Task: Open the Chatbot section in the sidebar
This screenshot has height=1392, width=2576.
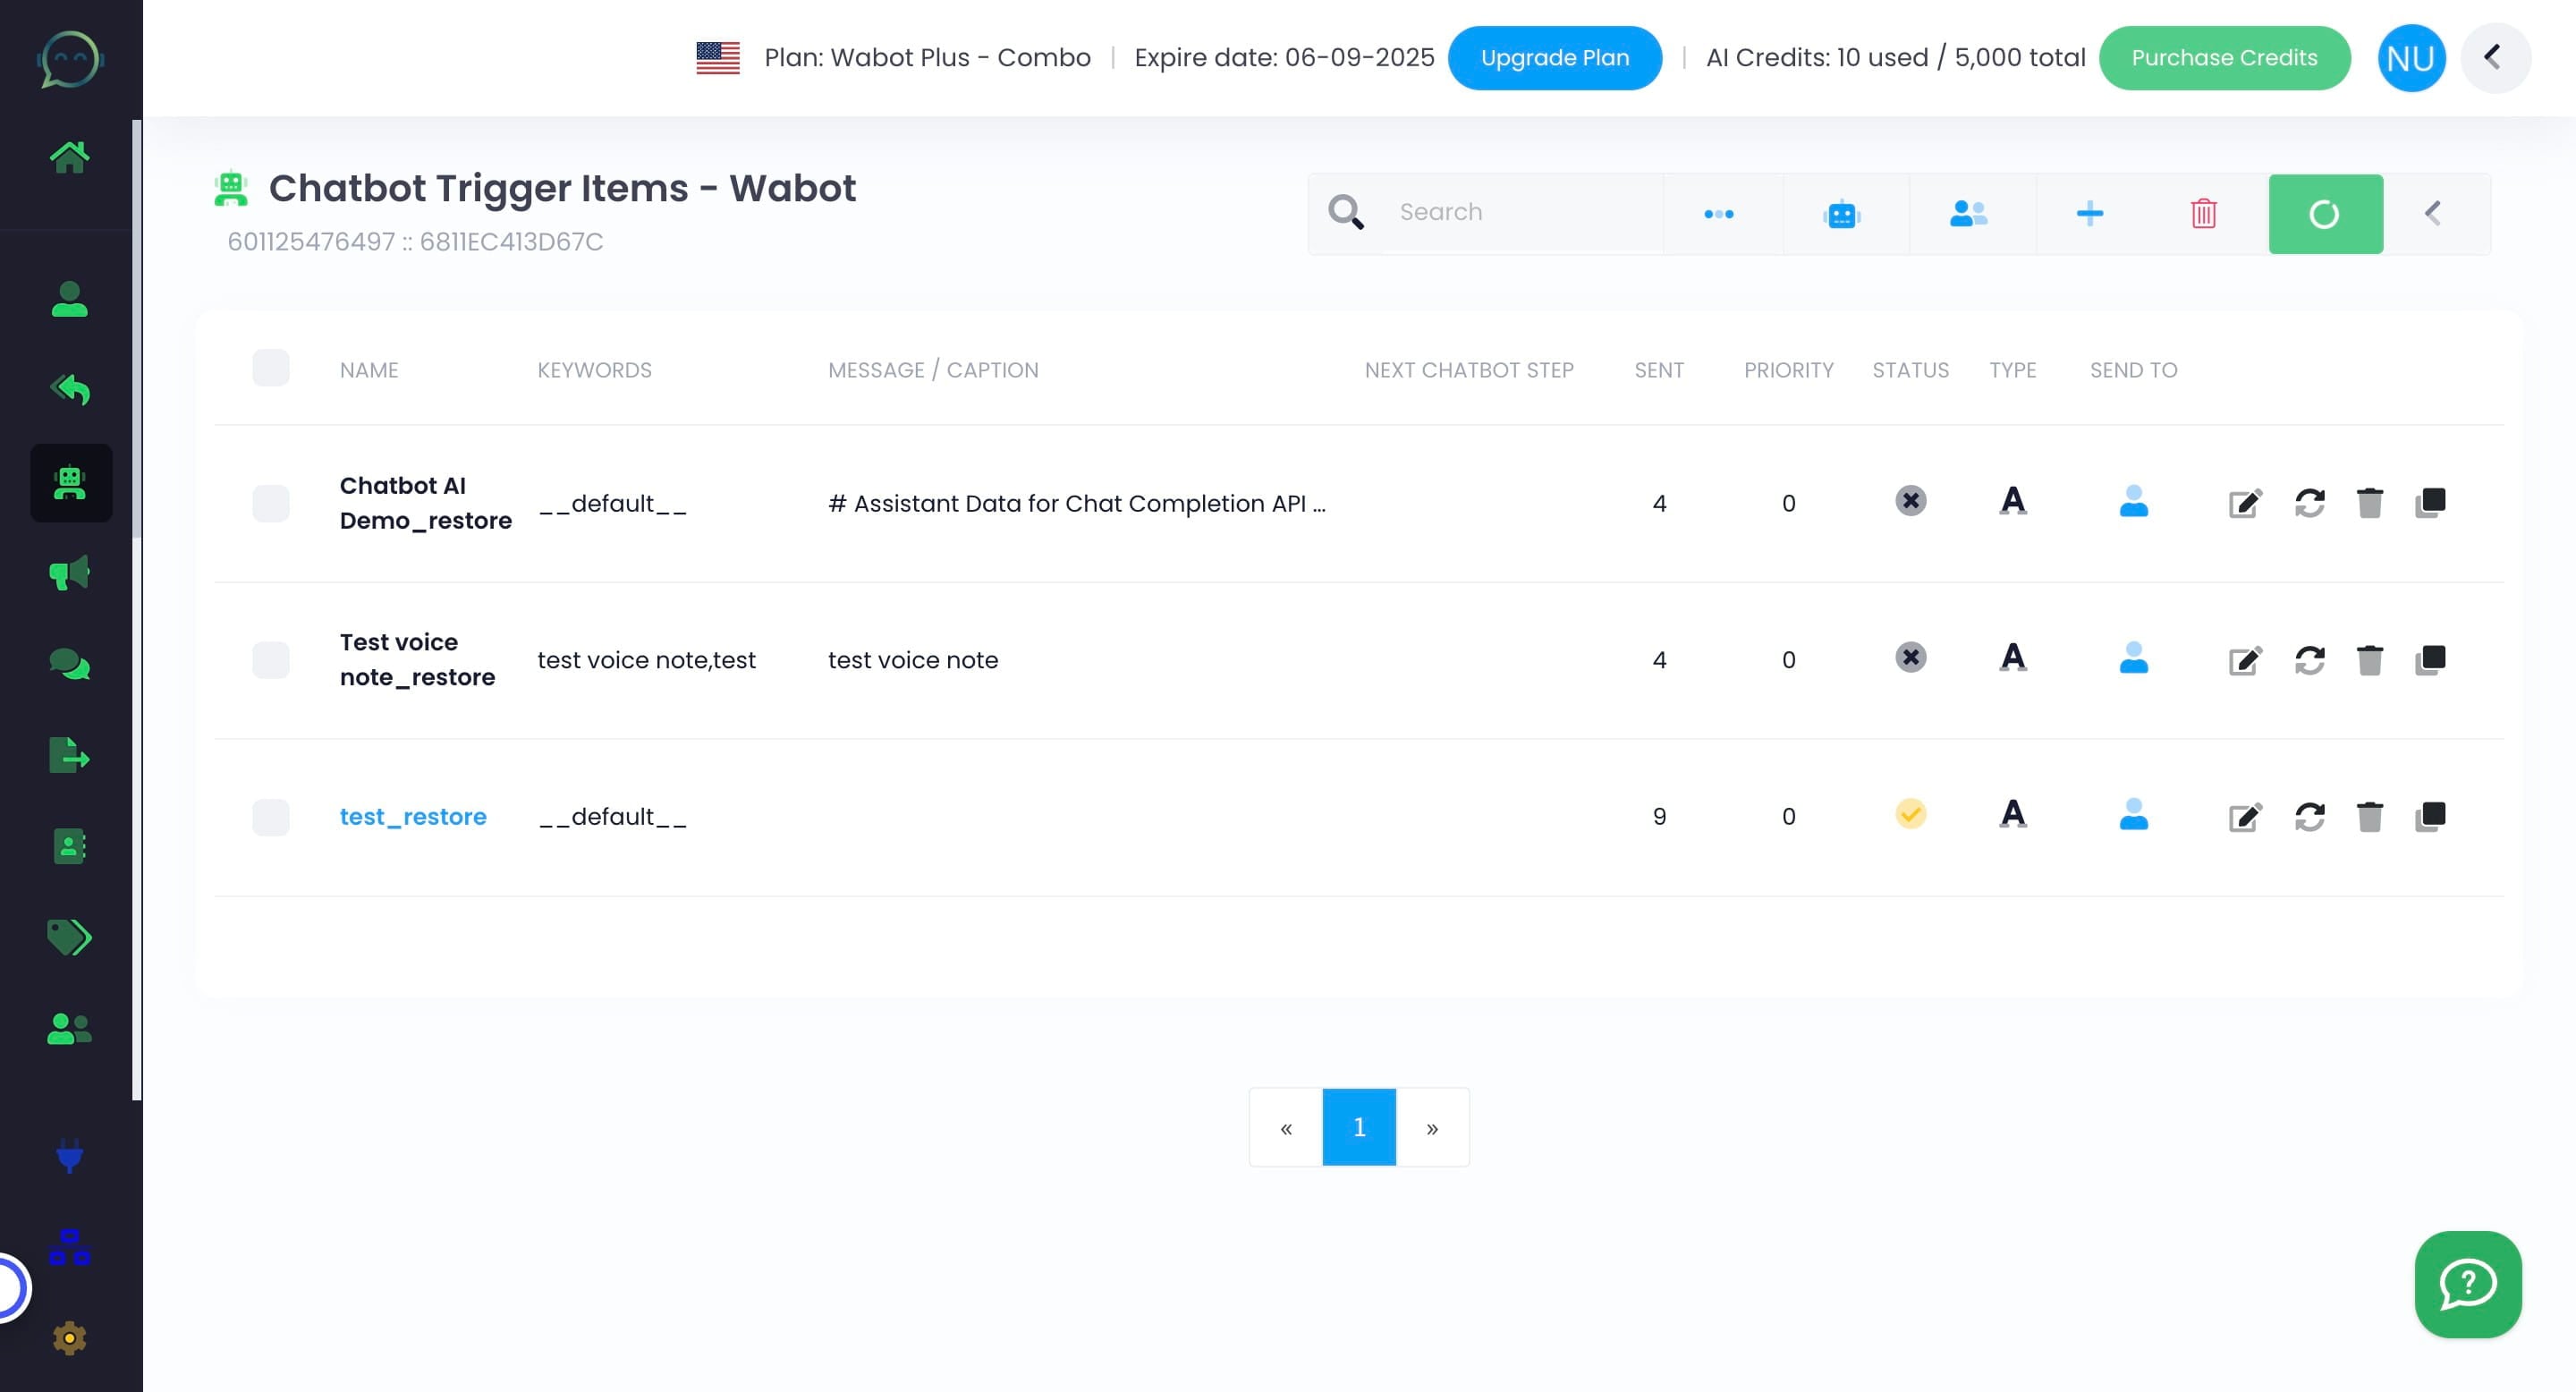Action: tap(70, 482)
